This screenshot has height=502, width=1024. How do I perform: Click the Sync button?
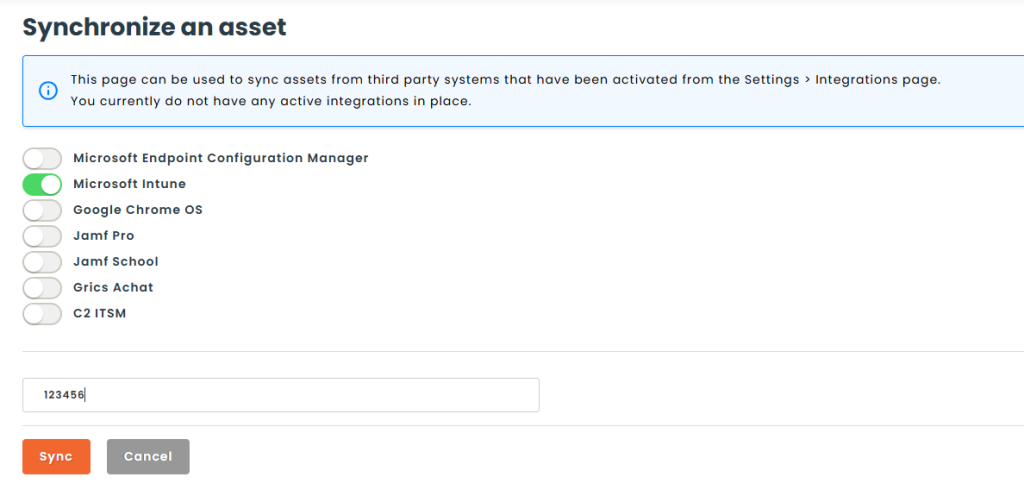(x=56, y=456)
